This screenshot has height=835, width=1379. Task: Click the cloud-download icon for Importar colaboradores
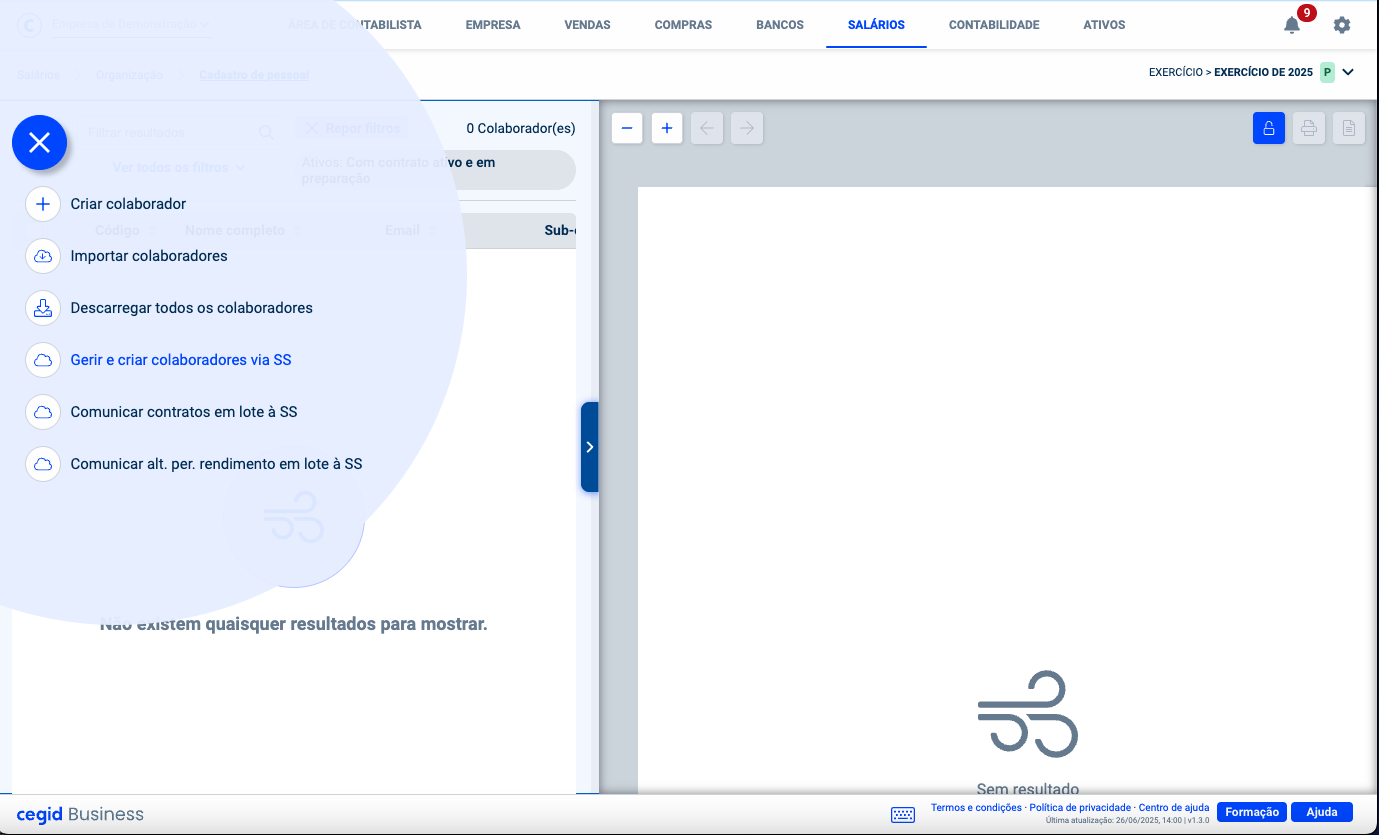[43, 256]
